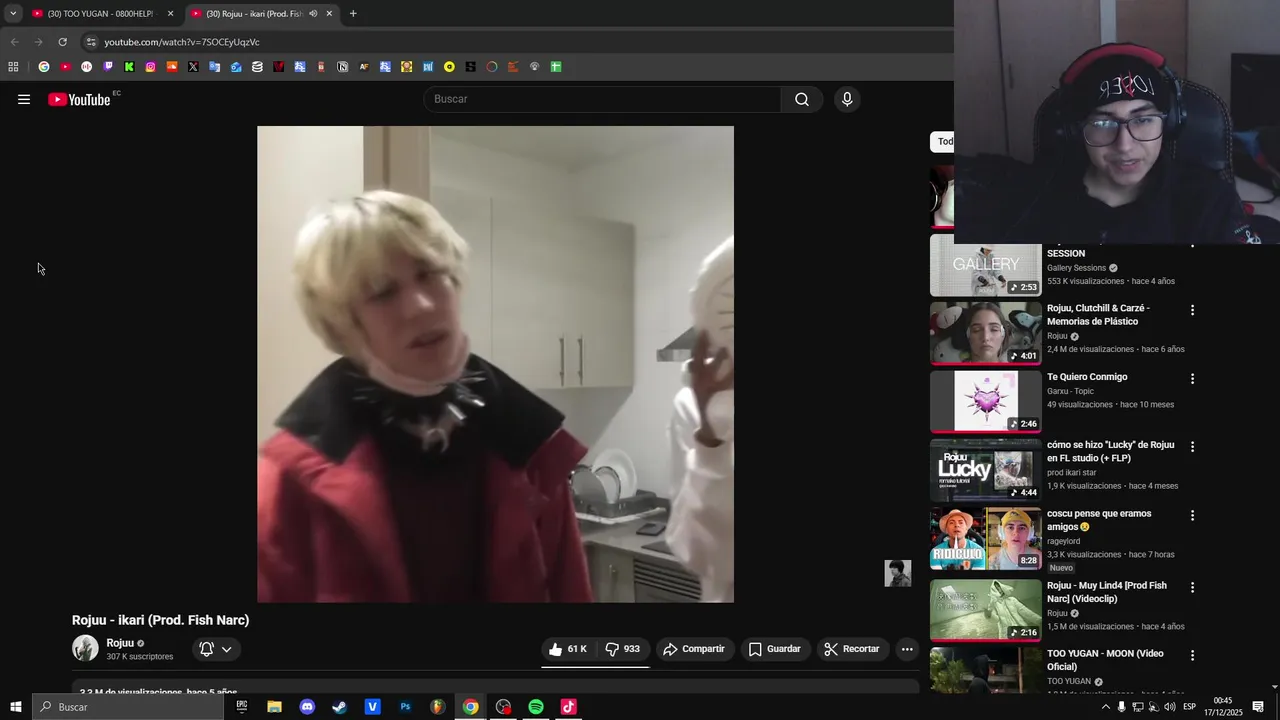This screenshot has height=720, width=1280.
Task: Like the video with 61 K button
Action: coord(568,649)
